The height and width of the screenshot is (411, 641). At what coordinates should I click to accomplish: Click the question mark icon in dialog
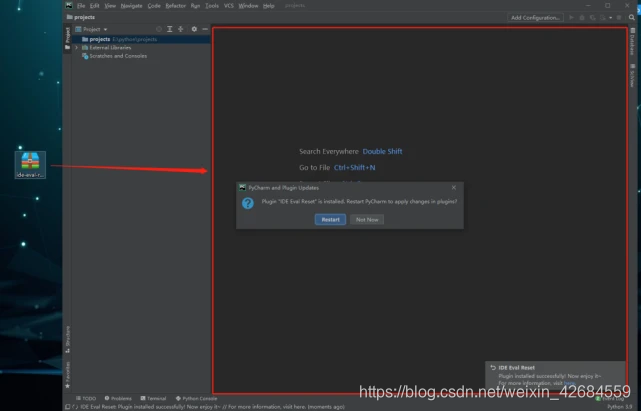[x=248, y=203]
